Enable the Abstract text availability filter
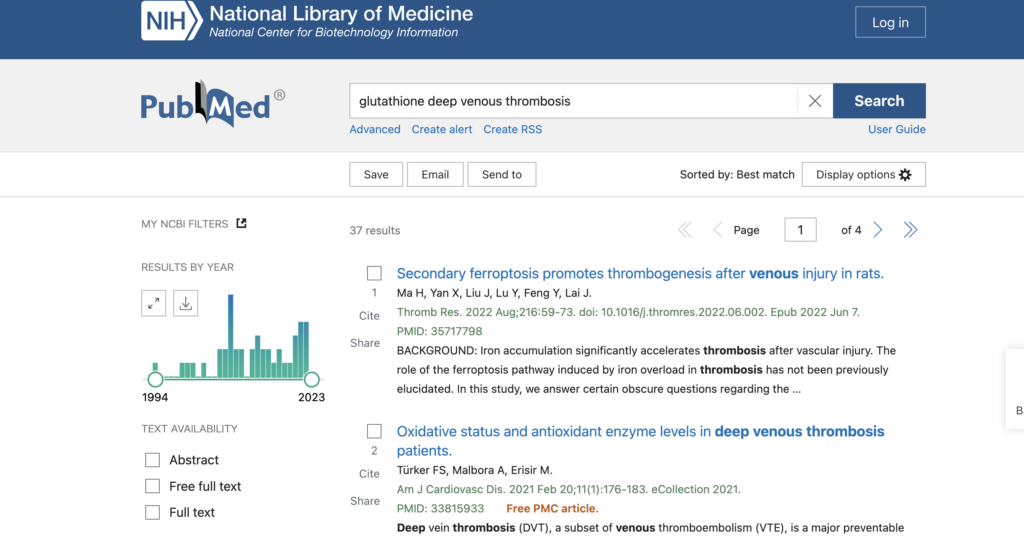1024x536 pixels. (x=153, y=460)
